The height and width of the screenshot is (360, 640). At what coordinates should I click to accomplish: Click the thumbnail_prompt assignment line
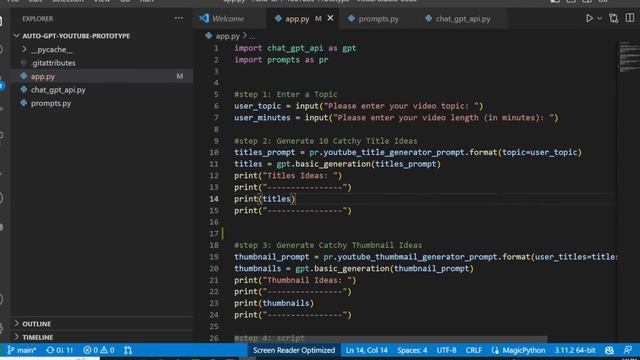point(425,257)
